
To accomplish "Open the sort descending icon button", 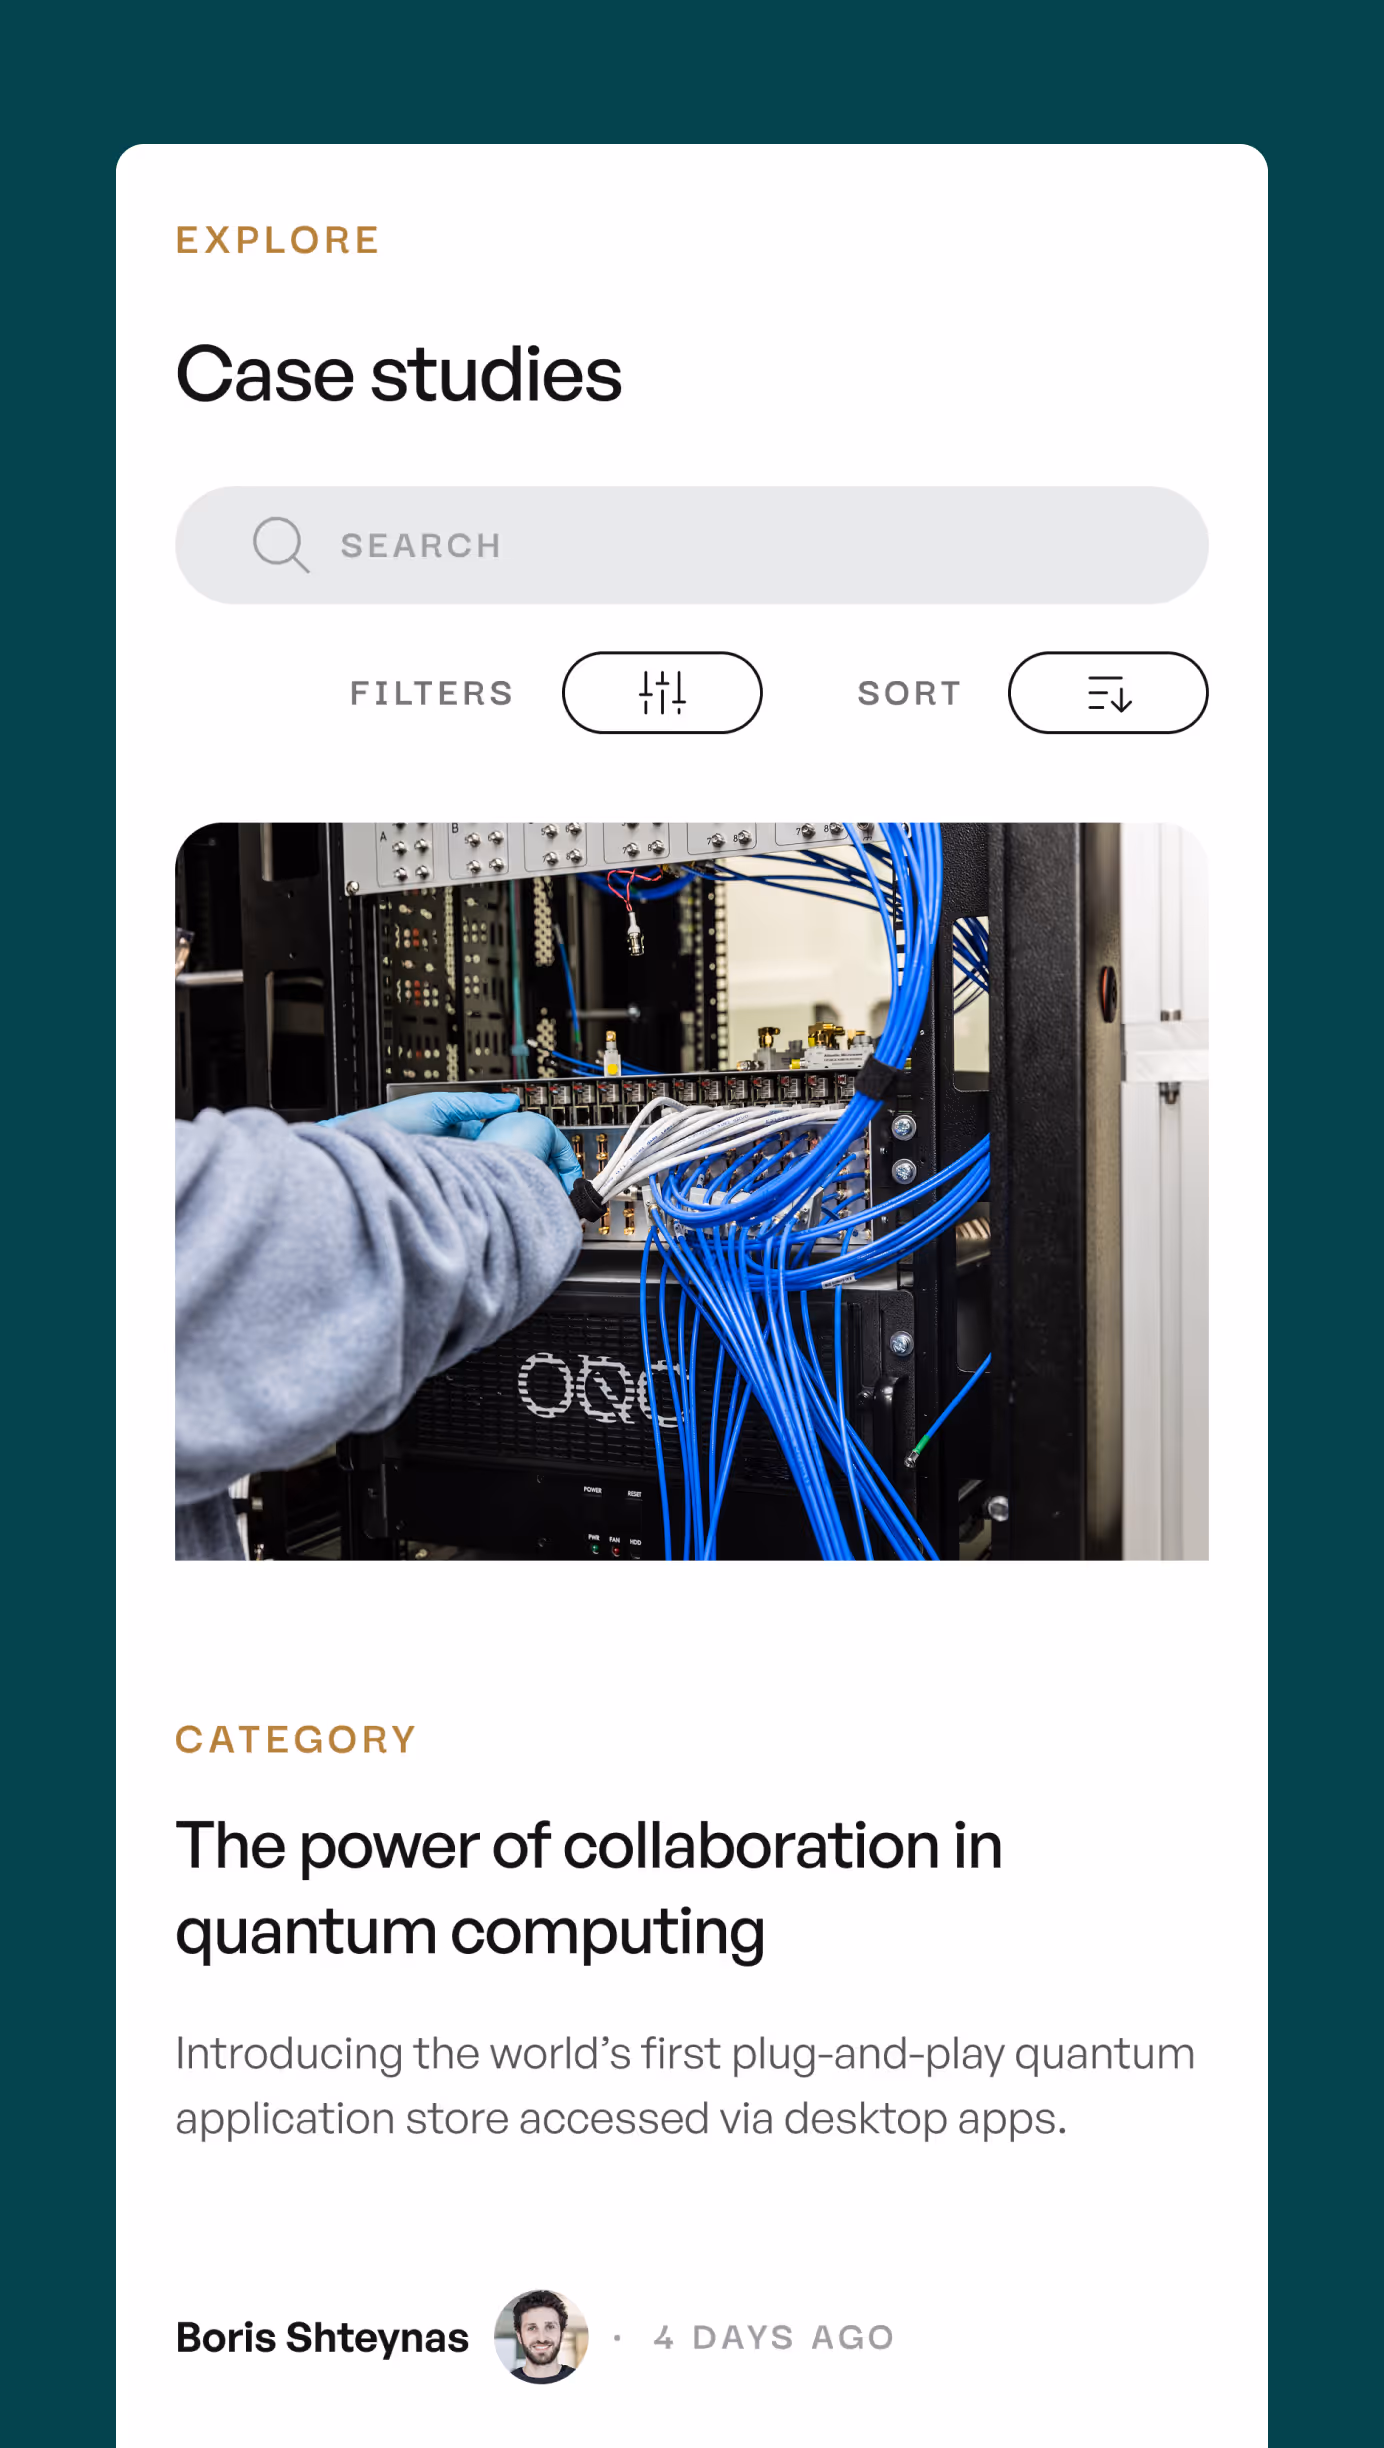I will click(1108, 693).
